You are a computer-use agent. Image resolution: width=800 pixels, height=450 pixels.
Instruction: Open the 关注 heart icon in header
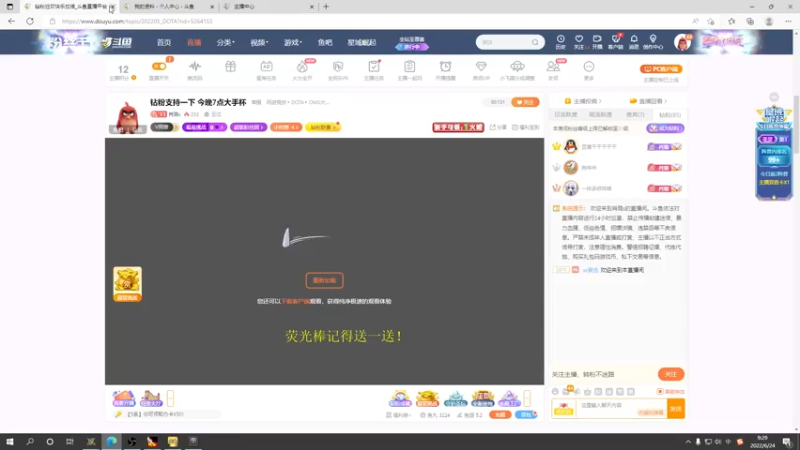[x=579, y=42]
